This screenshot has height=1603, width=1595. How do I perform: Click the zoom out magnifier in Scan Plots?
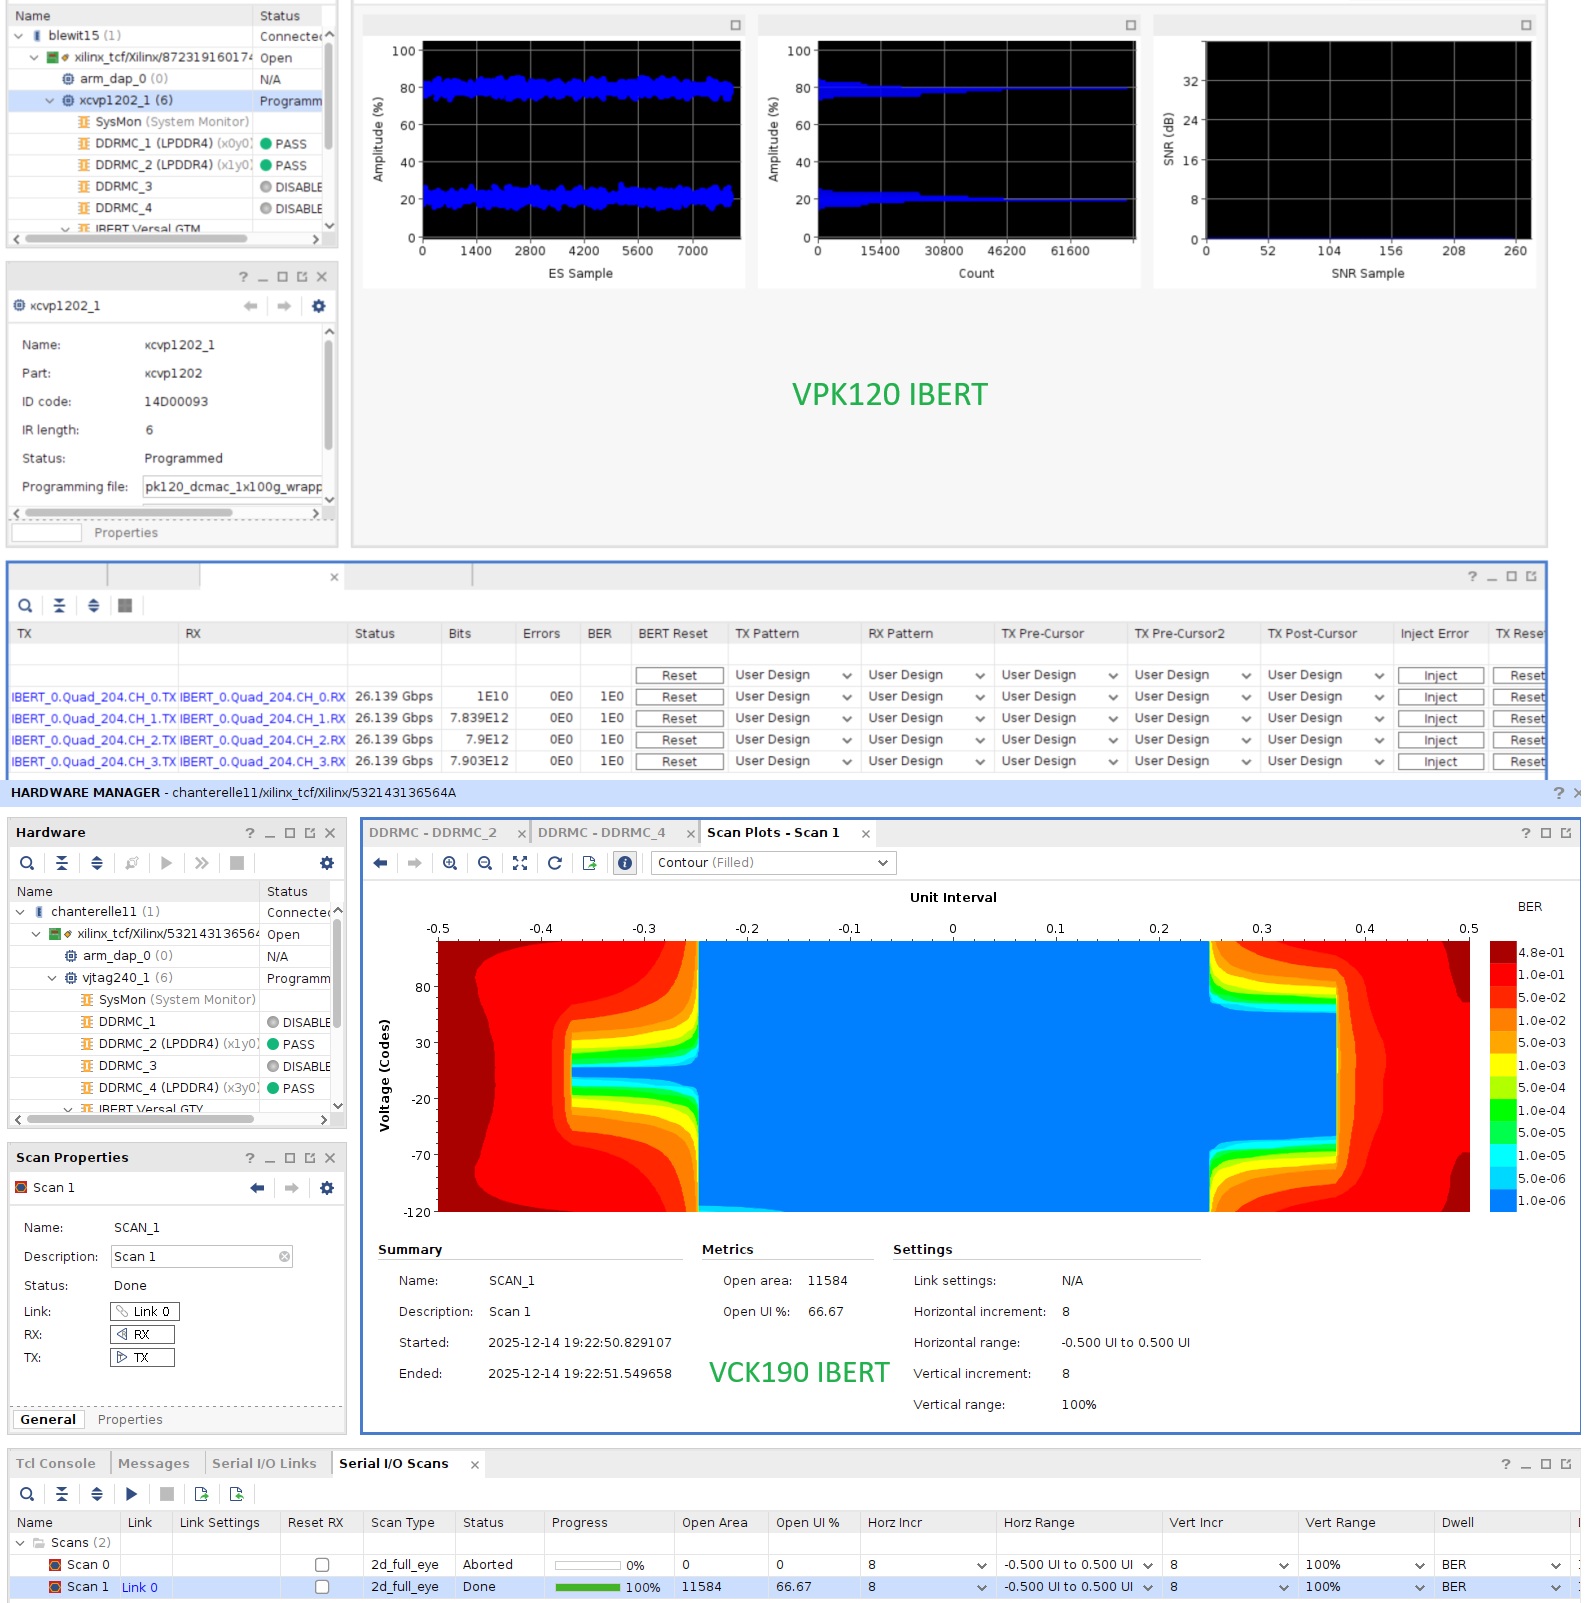[x=485, y=863]
